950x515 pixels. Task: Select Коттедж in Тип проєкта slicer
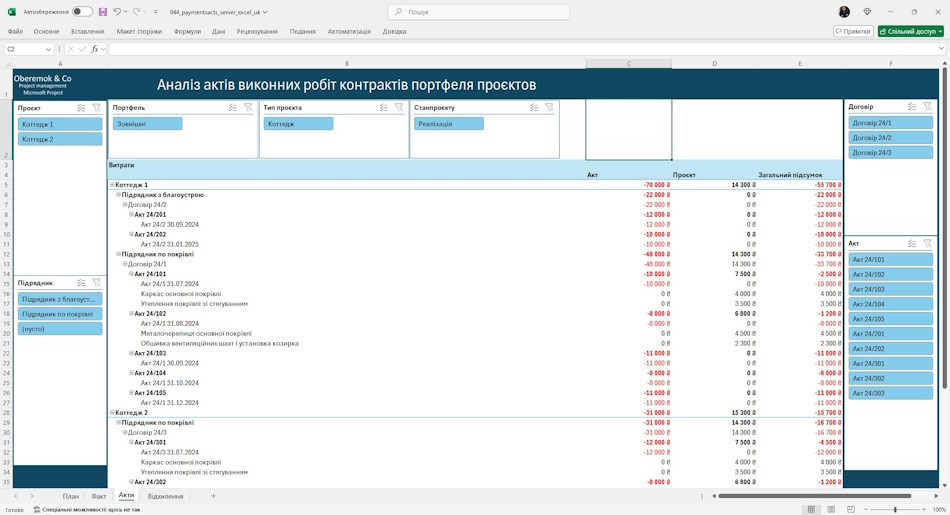coord(298,124)
